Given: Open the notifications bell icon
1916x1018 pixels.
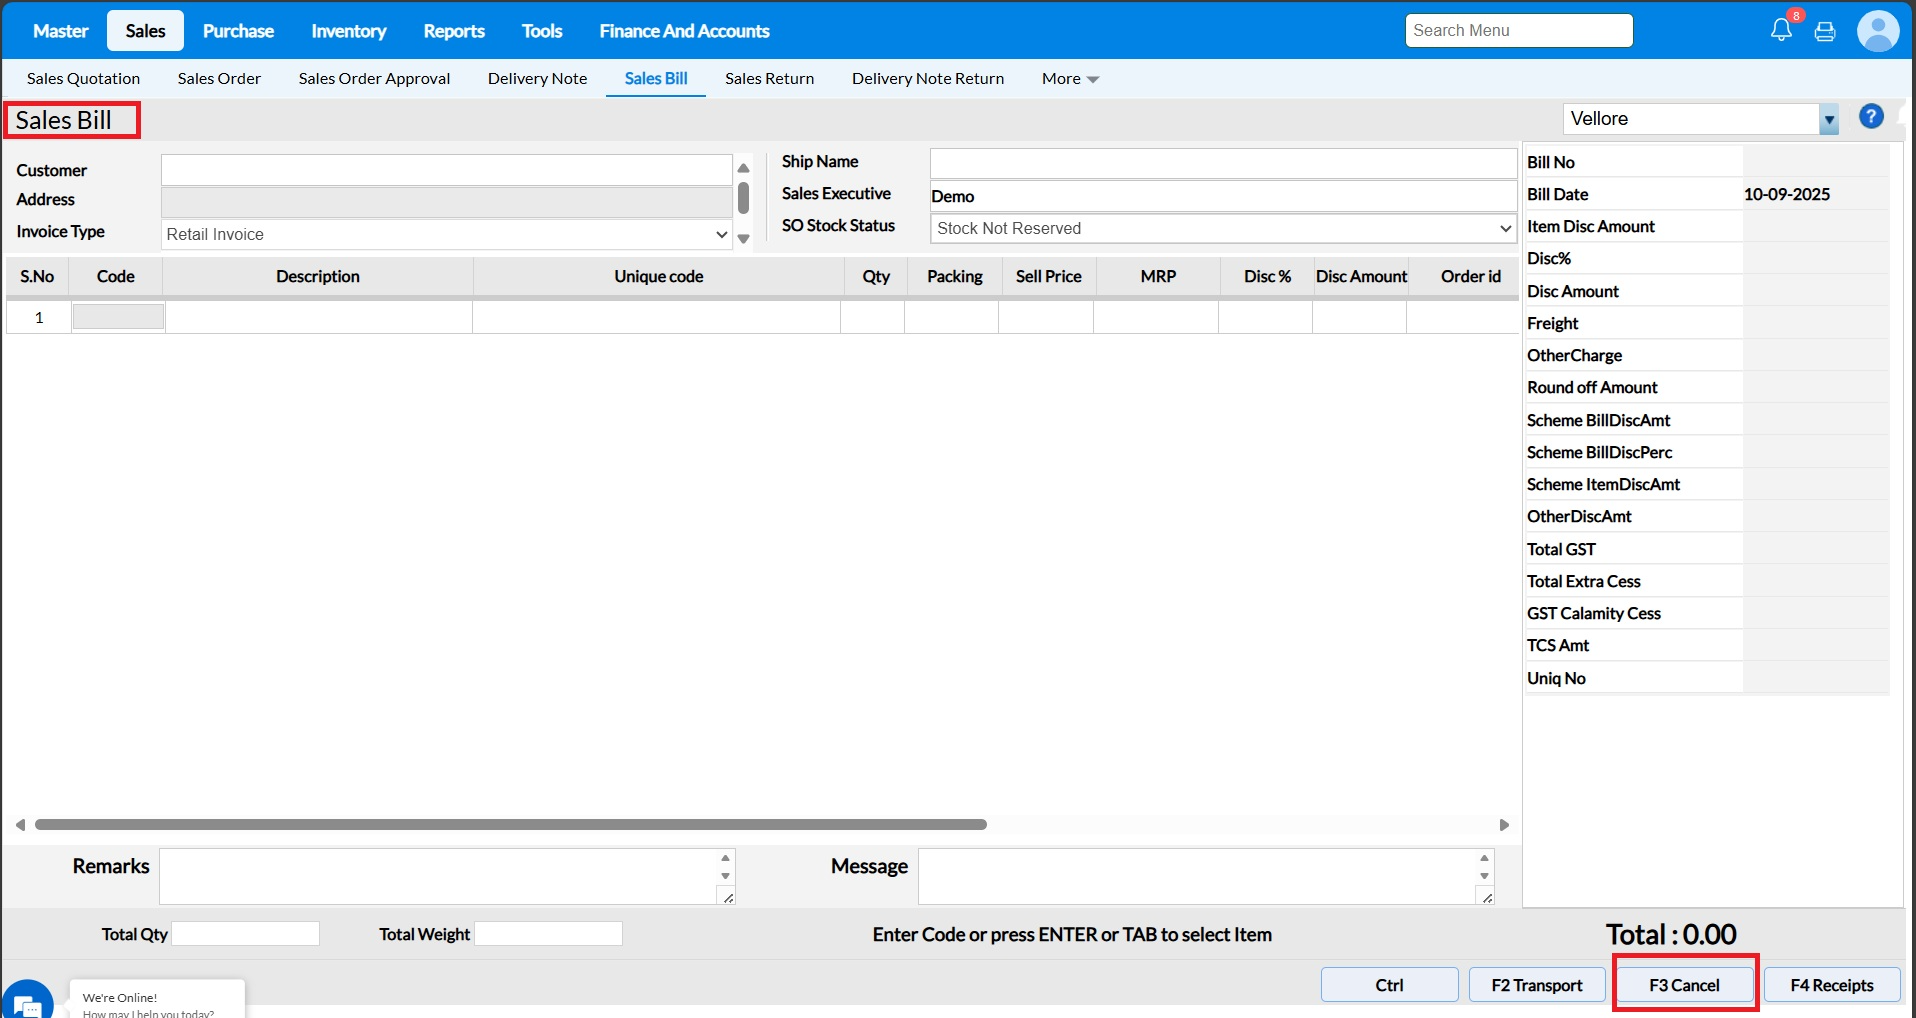Looking at the screenshot, I should click(x=1781, y=30).
